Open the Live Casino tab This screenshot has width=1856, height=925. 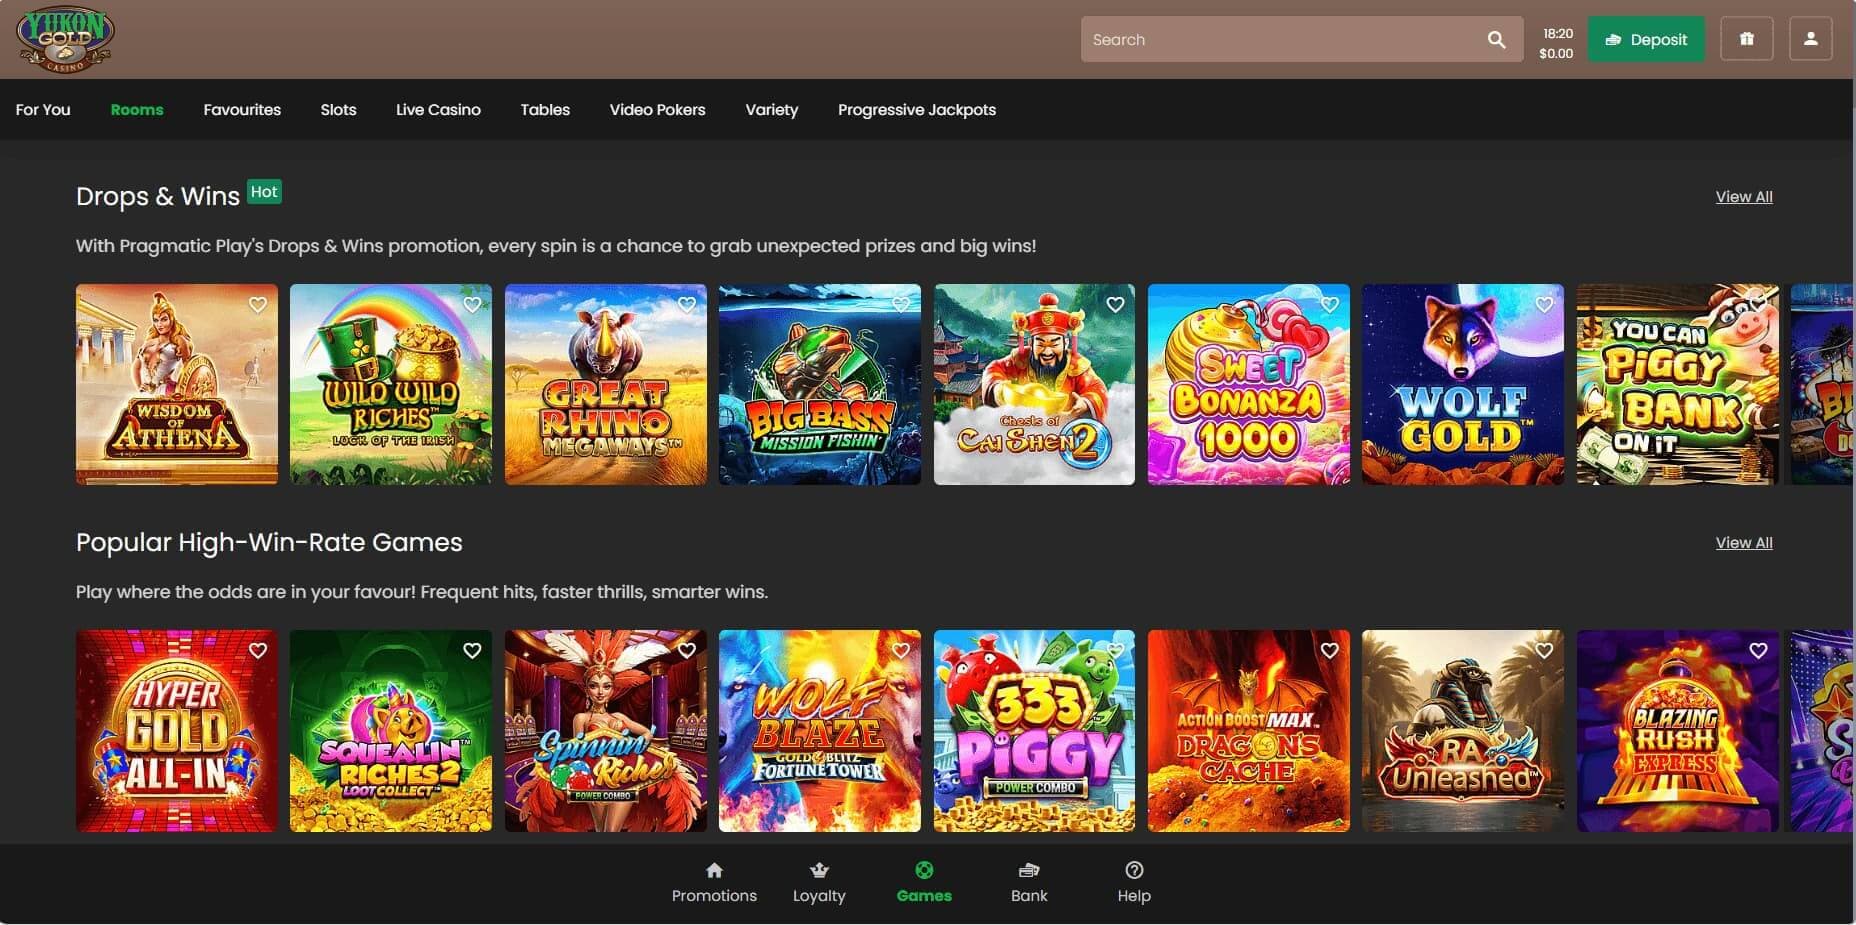438,110
